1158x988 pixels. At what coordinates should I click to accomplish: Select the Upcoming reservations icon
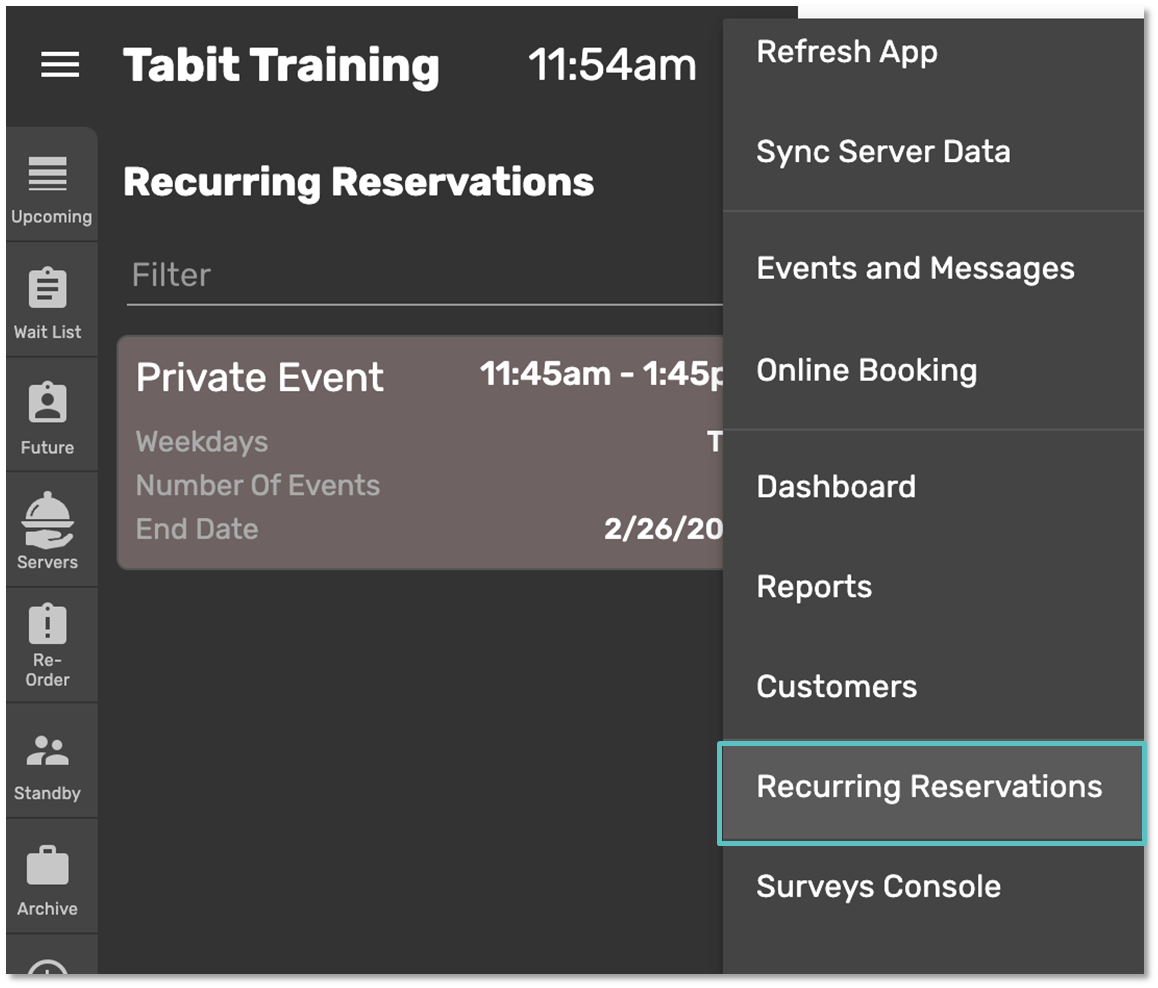tap(50, 185)
